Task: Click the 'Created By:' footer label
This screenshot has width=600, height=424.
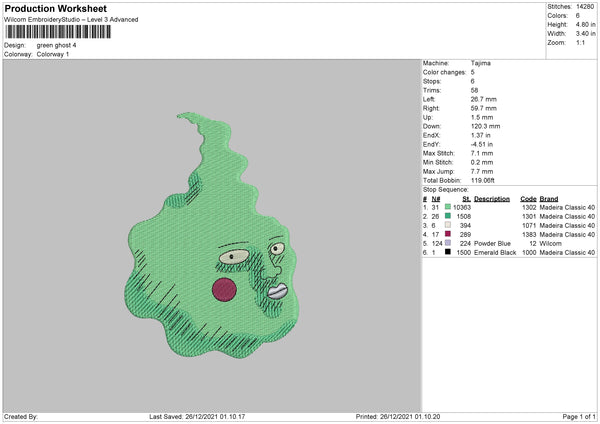Action: 21,417
